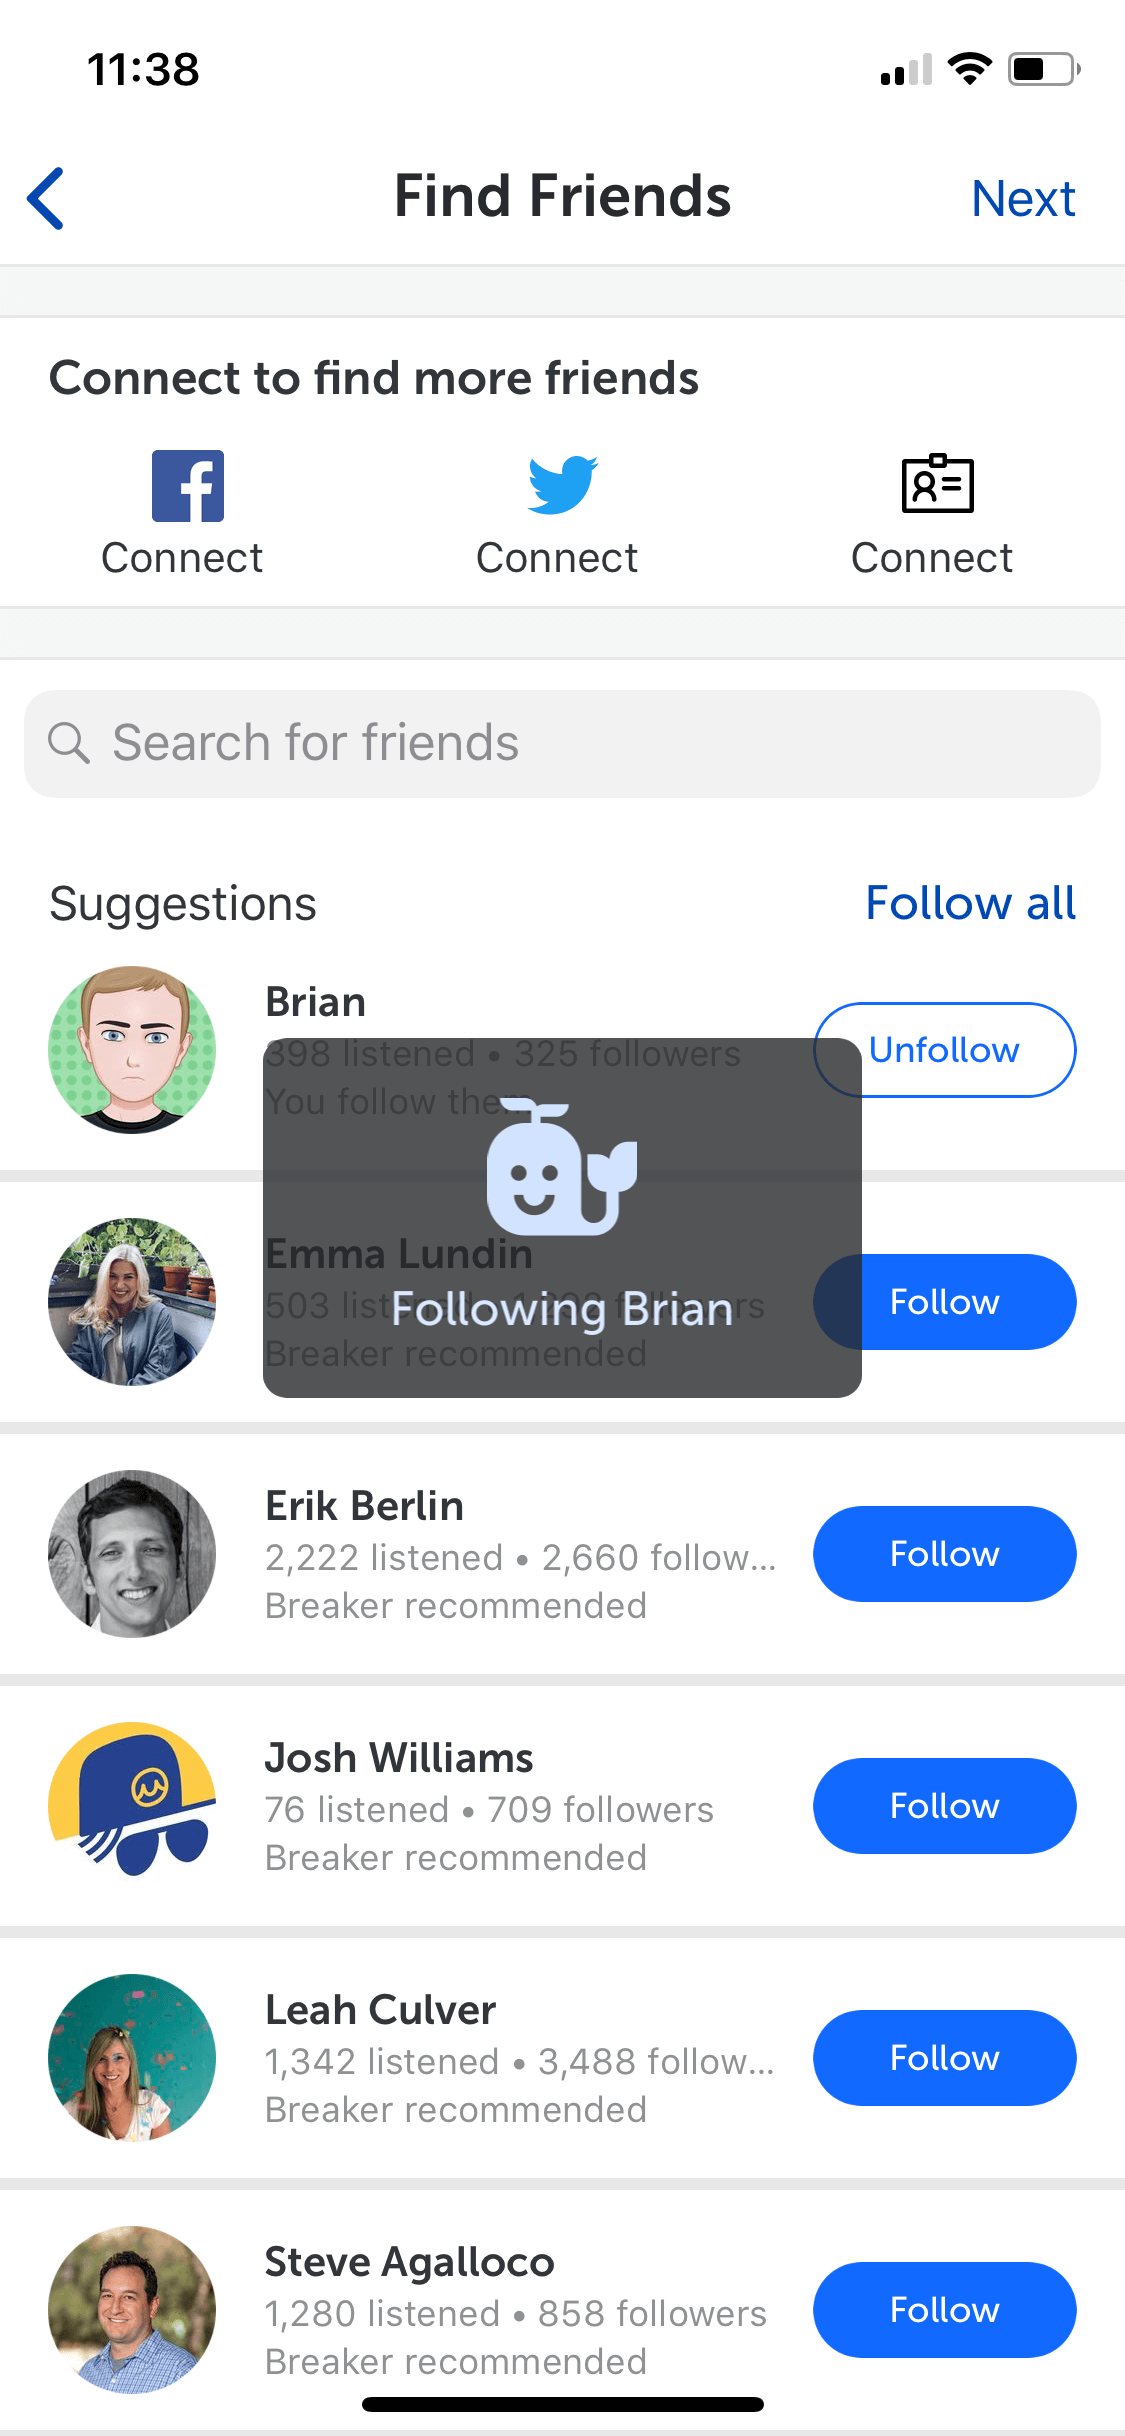The height and width of the screenshot is (2436, 1125).
Task: Connect with the Twitter bird icon
Action: click(562, 485)
